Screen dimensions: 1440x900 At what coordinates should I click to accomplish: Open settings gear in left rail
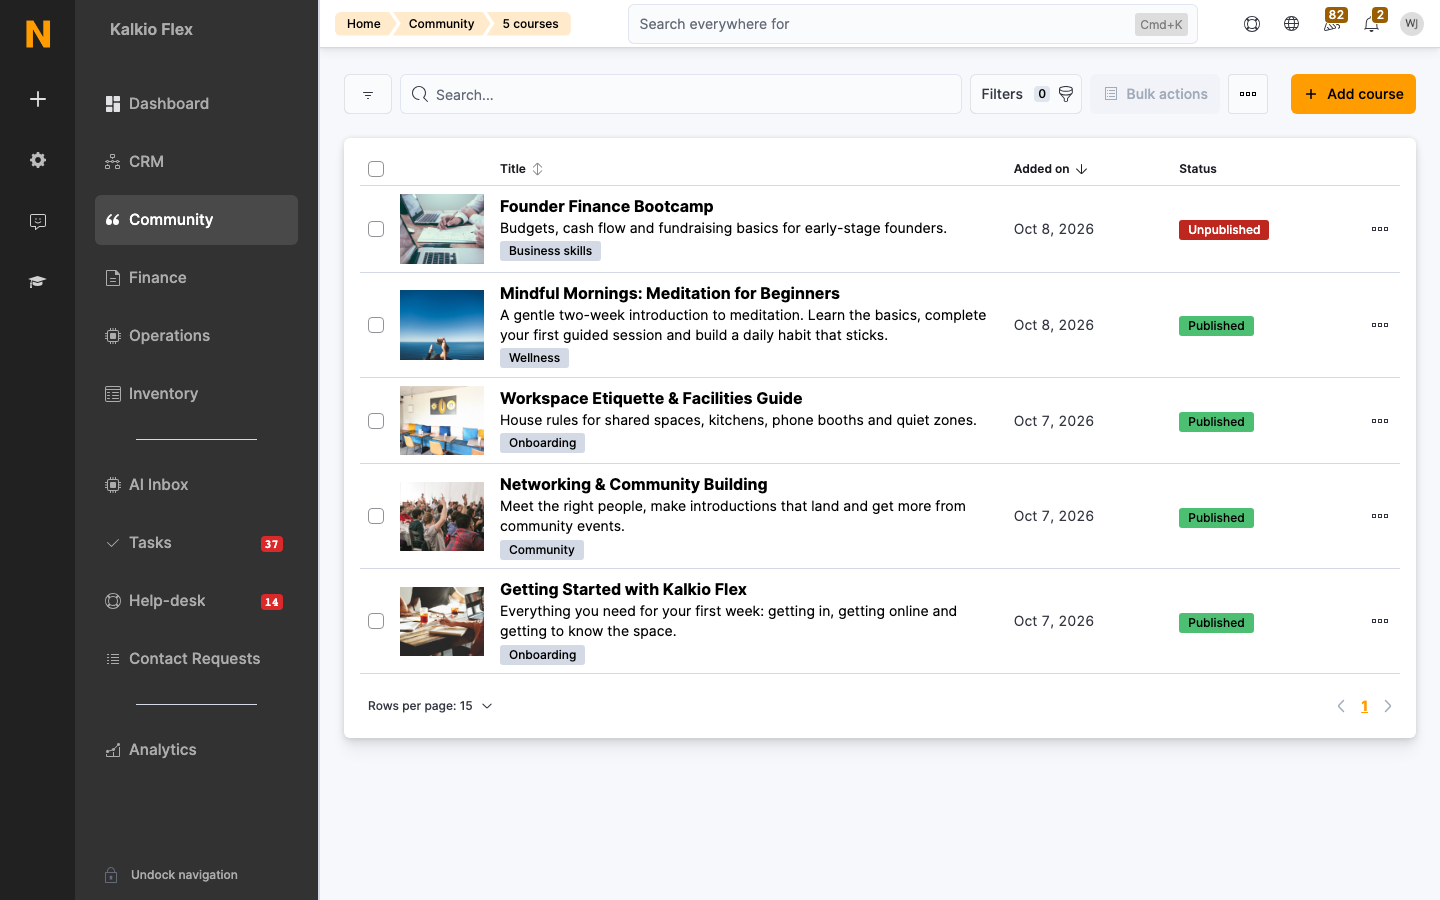point(38,160)
